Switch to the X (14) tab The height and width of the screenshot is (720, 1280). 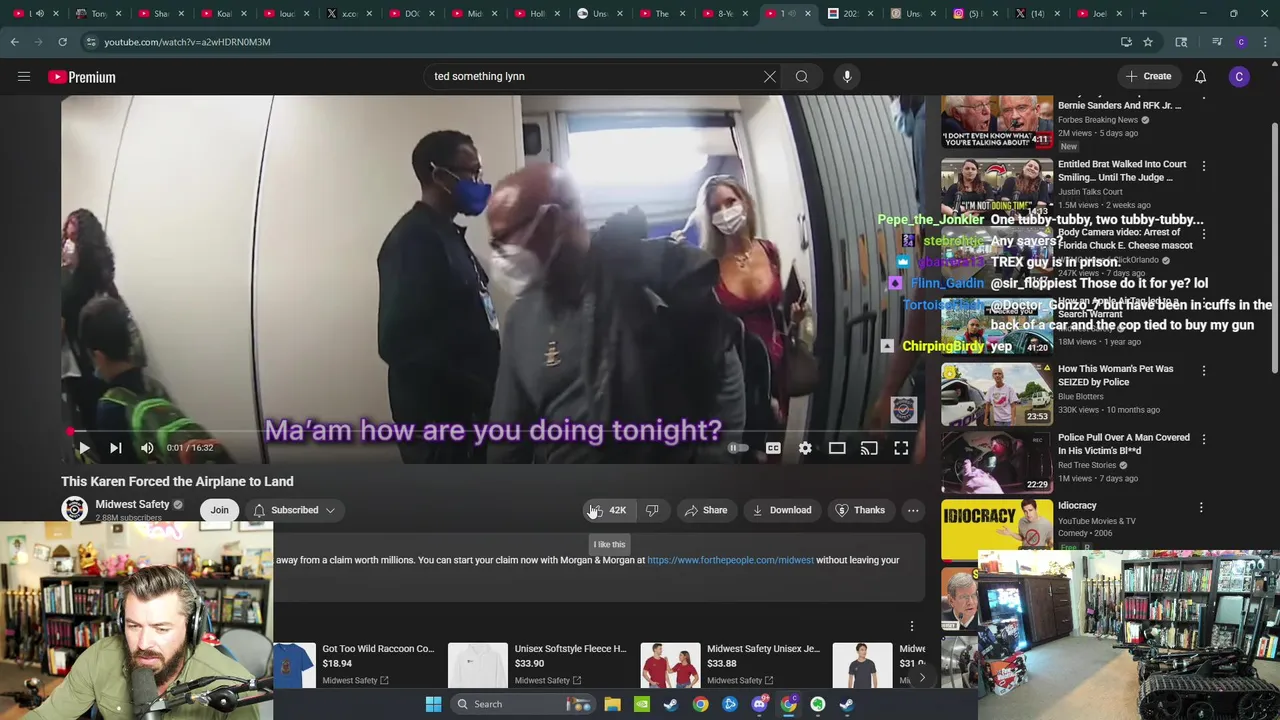point(1036,14)
